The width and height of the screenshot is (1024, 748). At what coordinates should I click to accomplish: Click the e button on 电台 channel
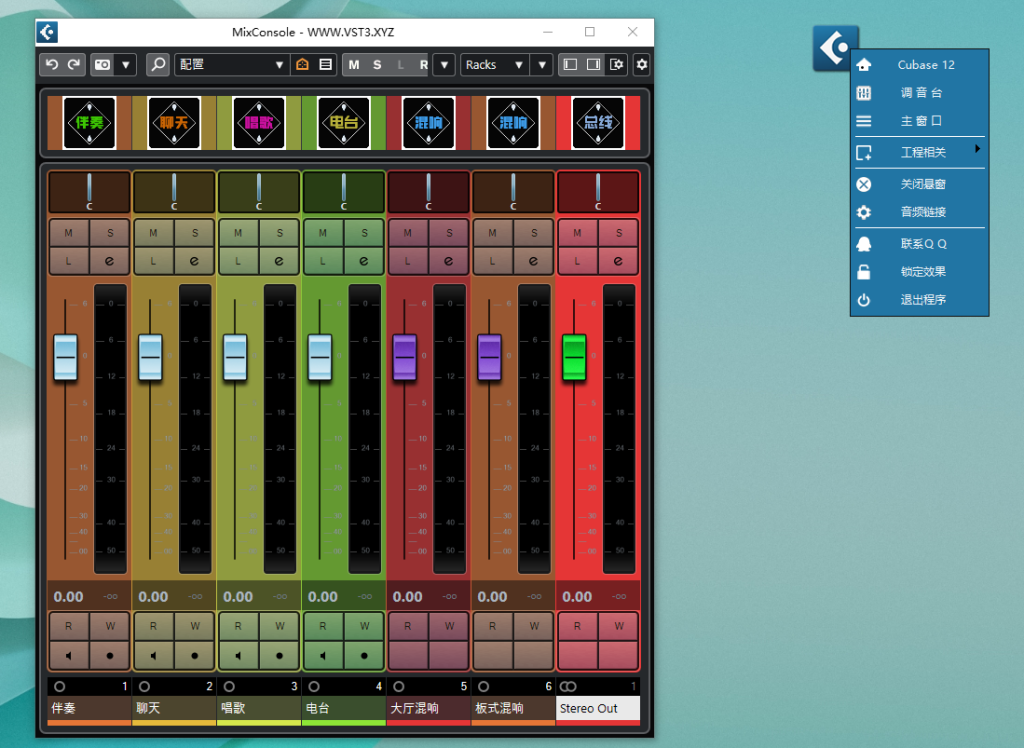tap(364, 261)
